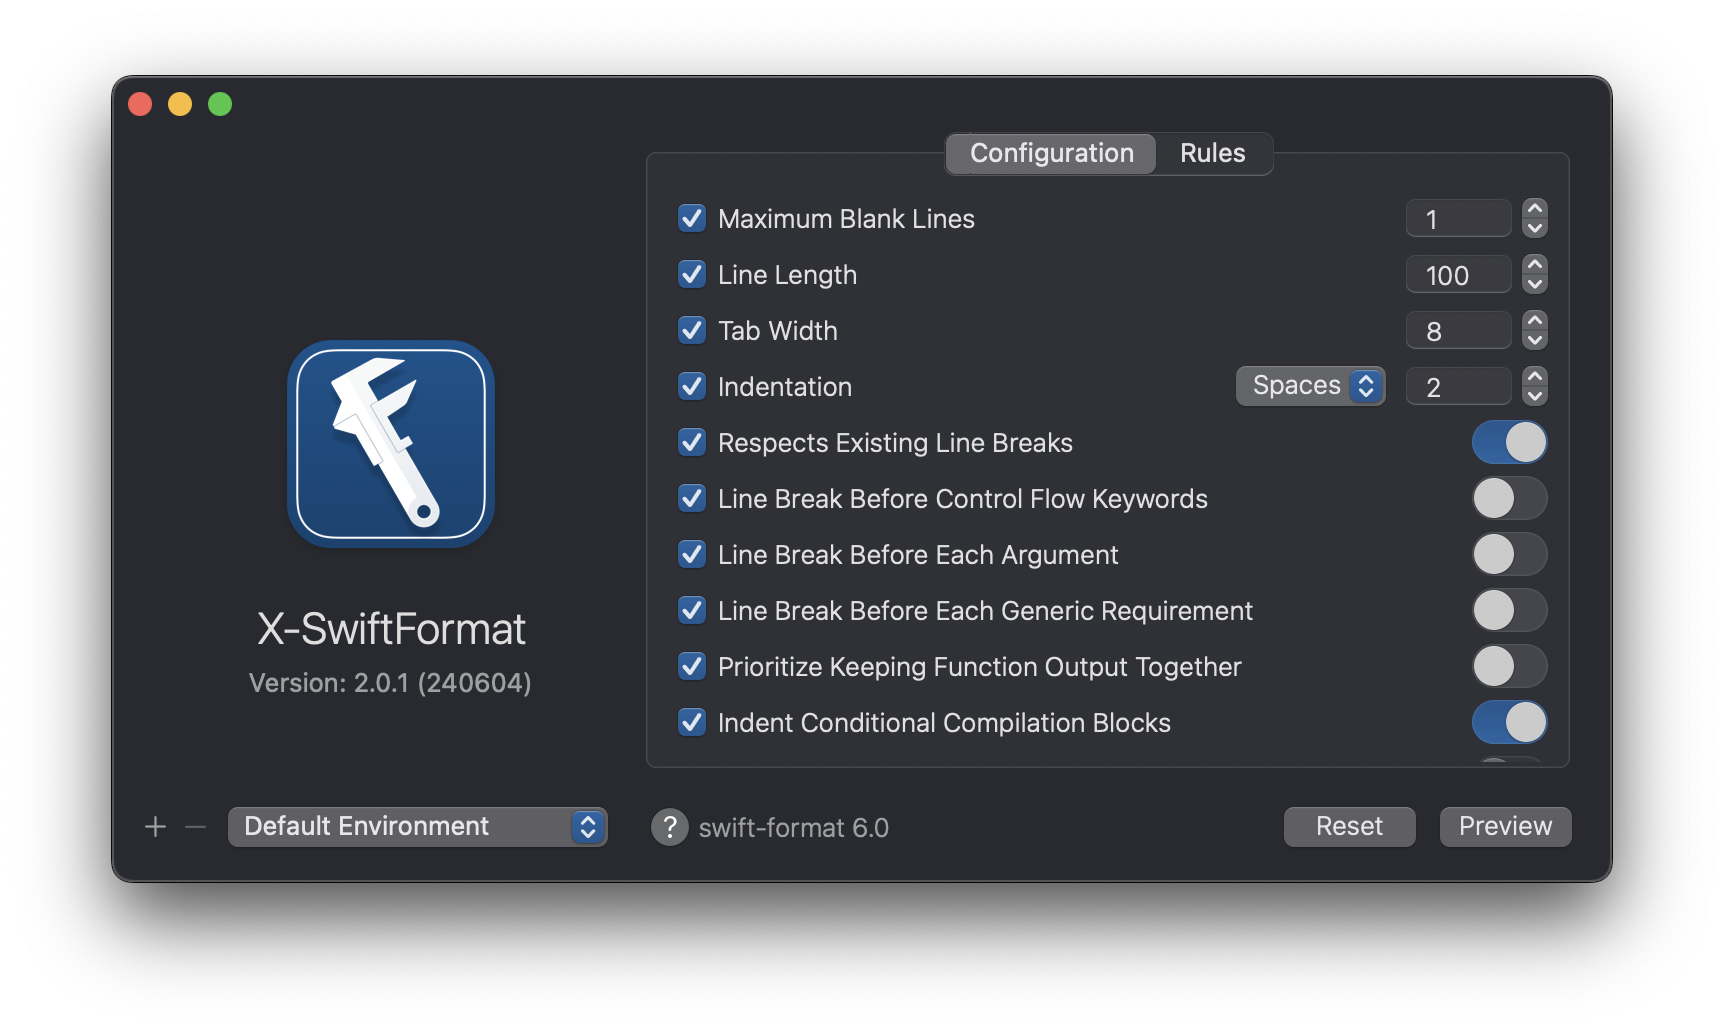Open help via the question mark button
This screenshot has height=1030, width=1724.
[670, 827]
